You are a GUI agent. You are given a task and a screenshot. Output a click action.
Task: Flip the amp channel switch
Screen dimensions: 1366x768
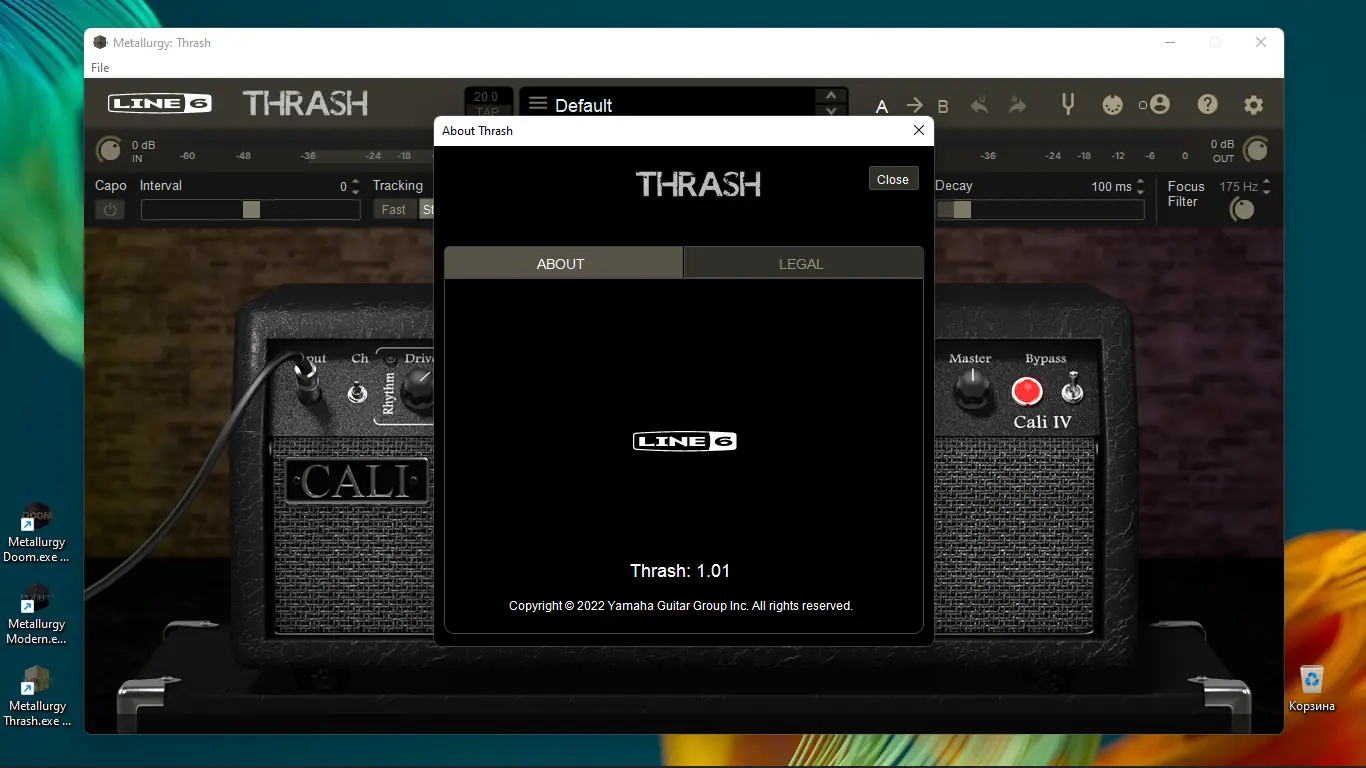click(357, 391)
